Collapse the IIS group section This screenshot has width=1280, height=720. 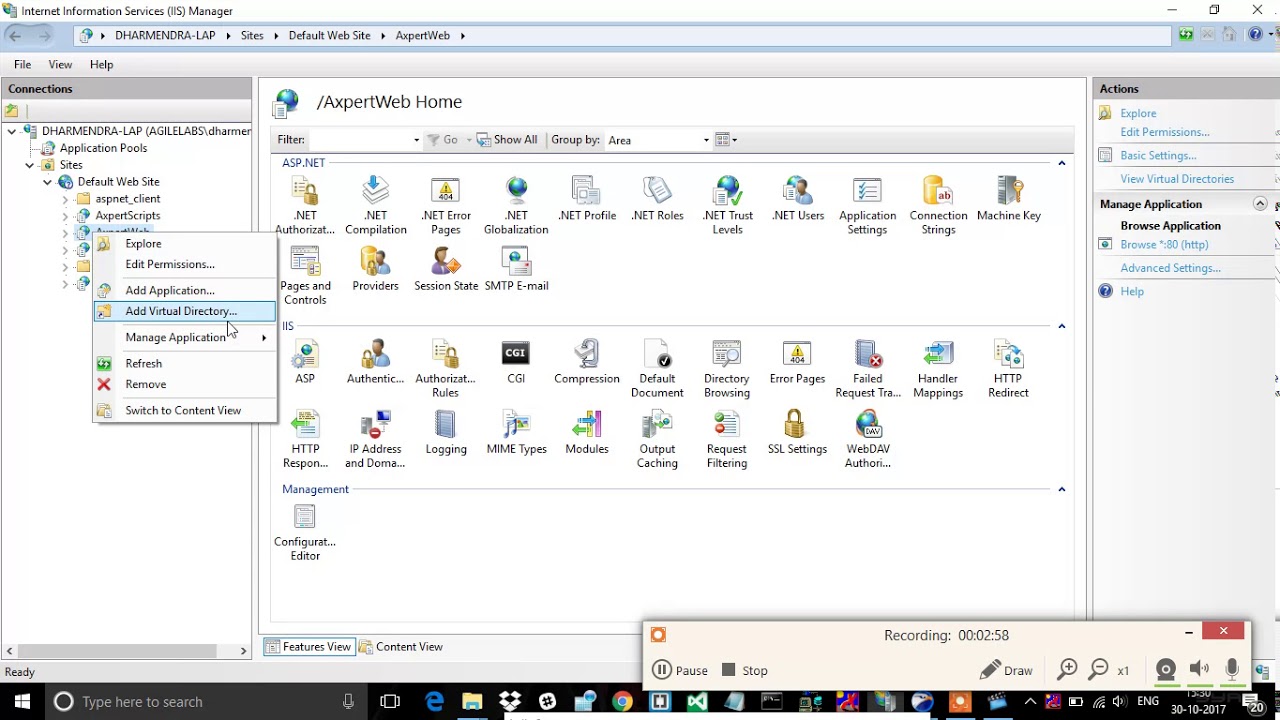(x=1062, y=326)
